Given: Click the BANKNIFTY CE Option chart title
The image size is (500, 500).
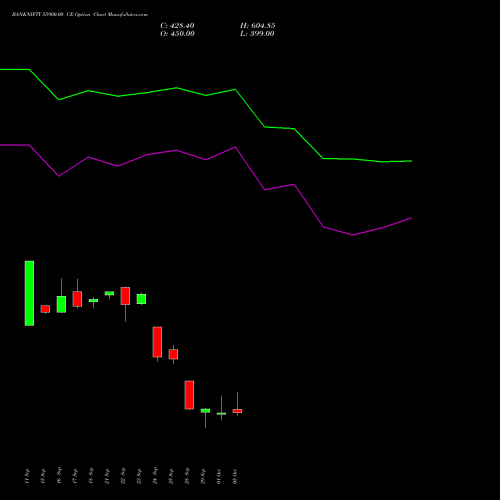Looking at the screenshot, I should pos(80,15).
